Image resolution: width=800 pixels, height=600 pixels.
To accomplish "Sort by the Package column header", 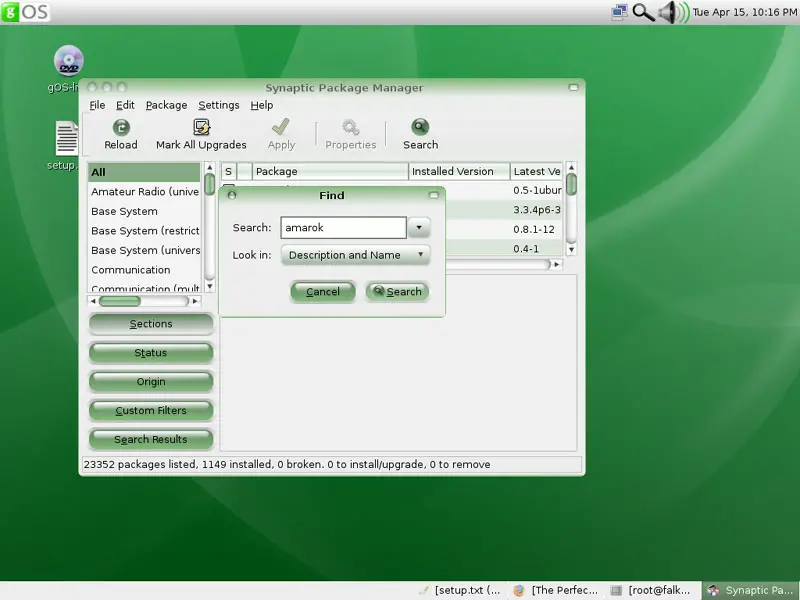I will 330,171.
